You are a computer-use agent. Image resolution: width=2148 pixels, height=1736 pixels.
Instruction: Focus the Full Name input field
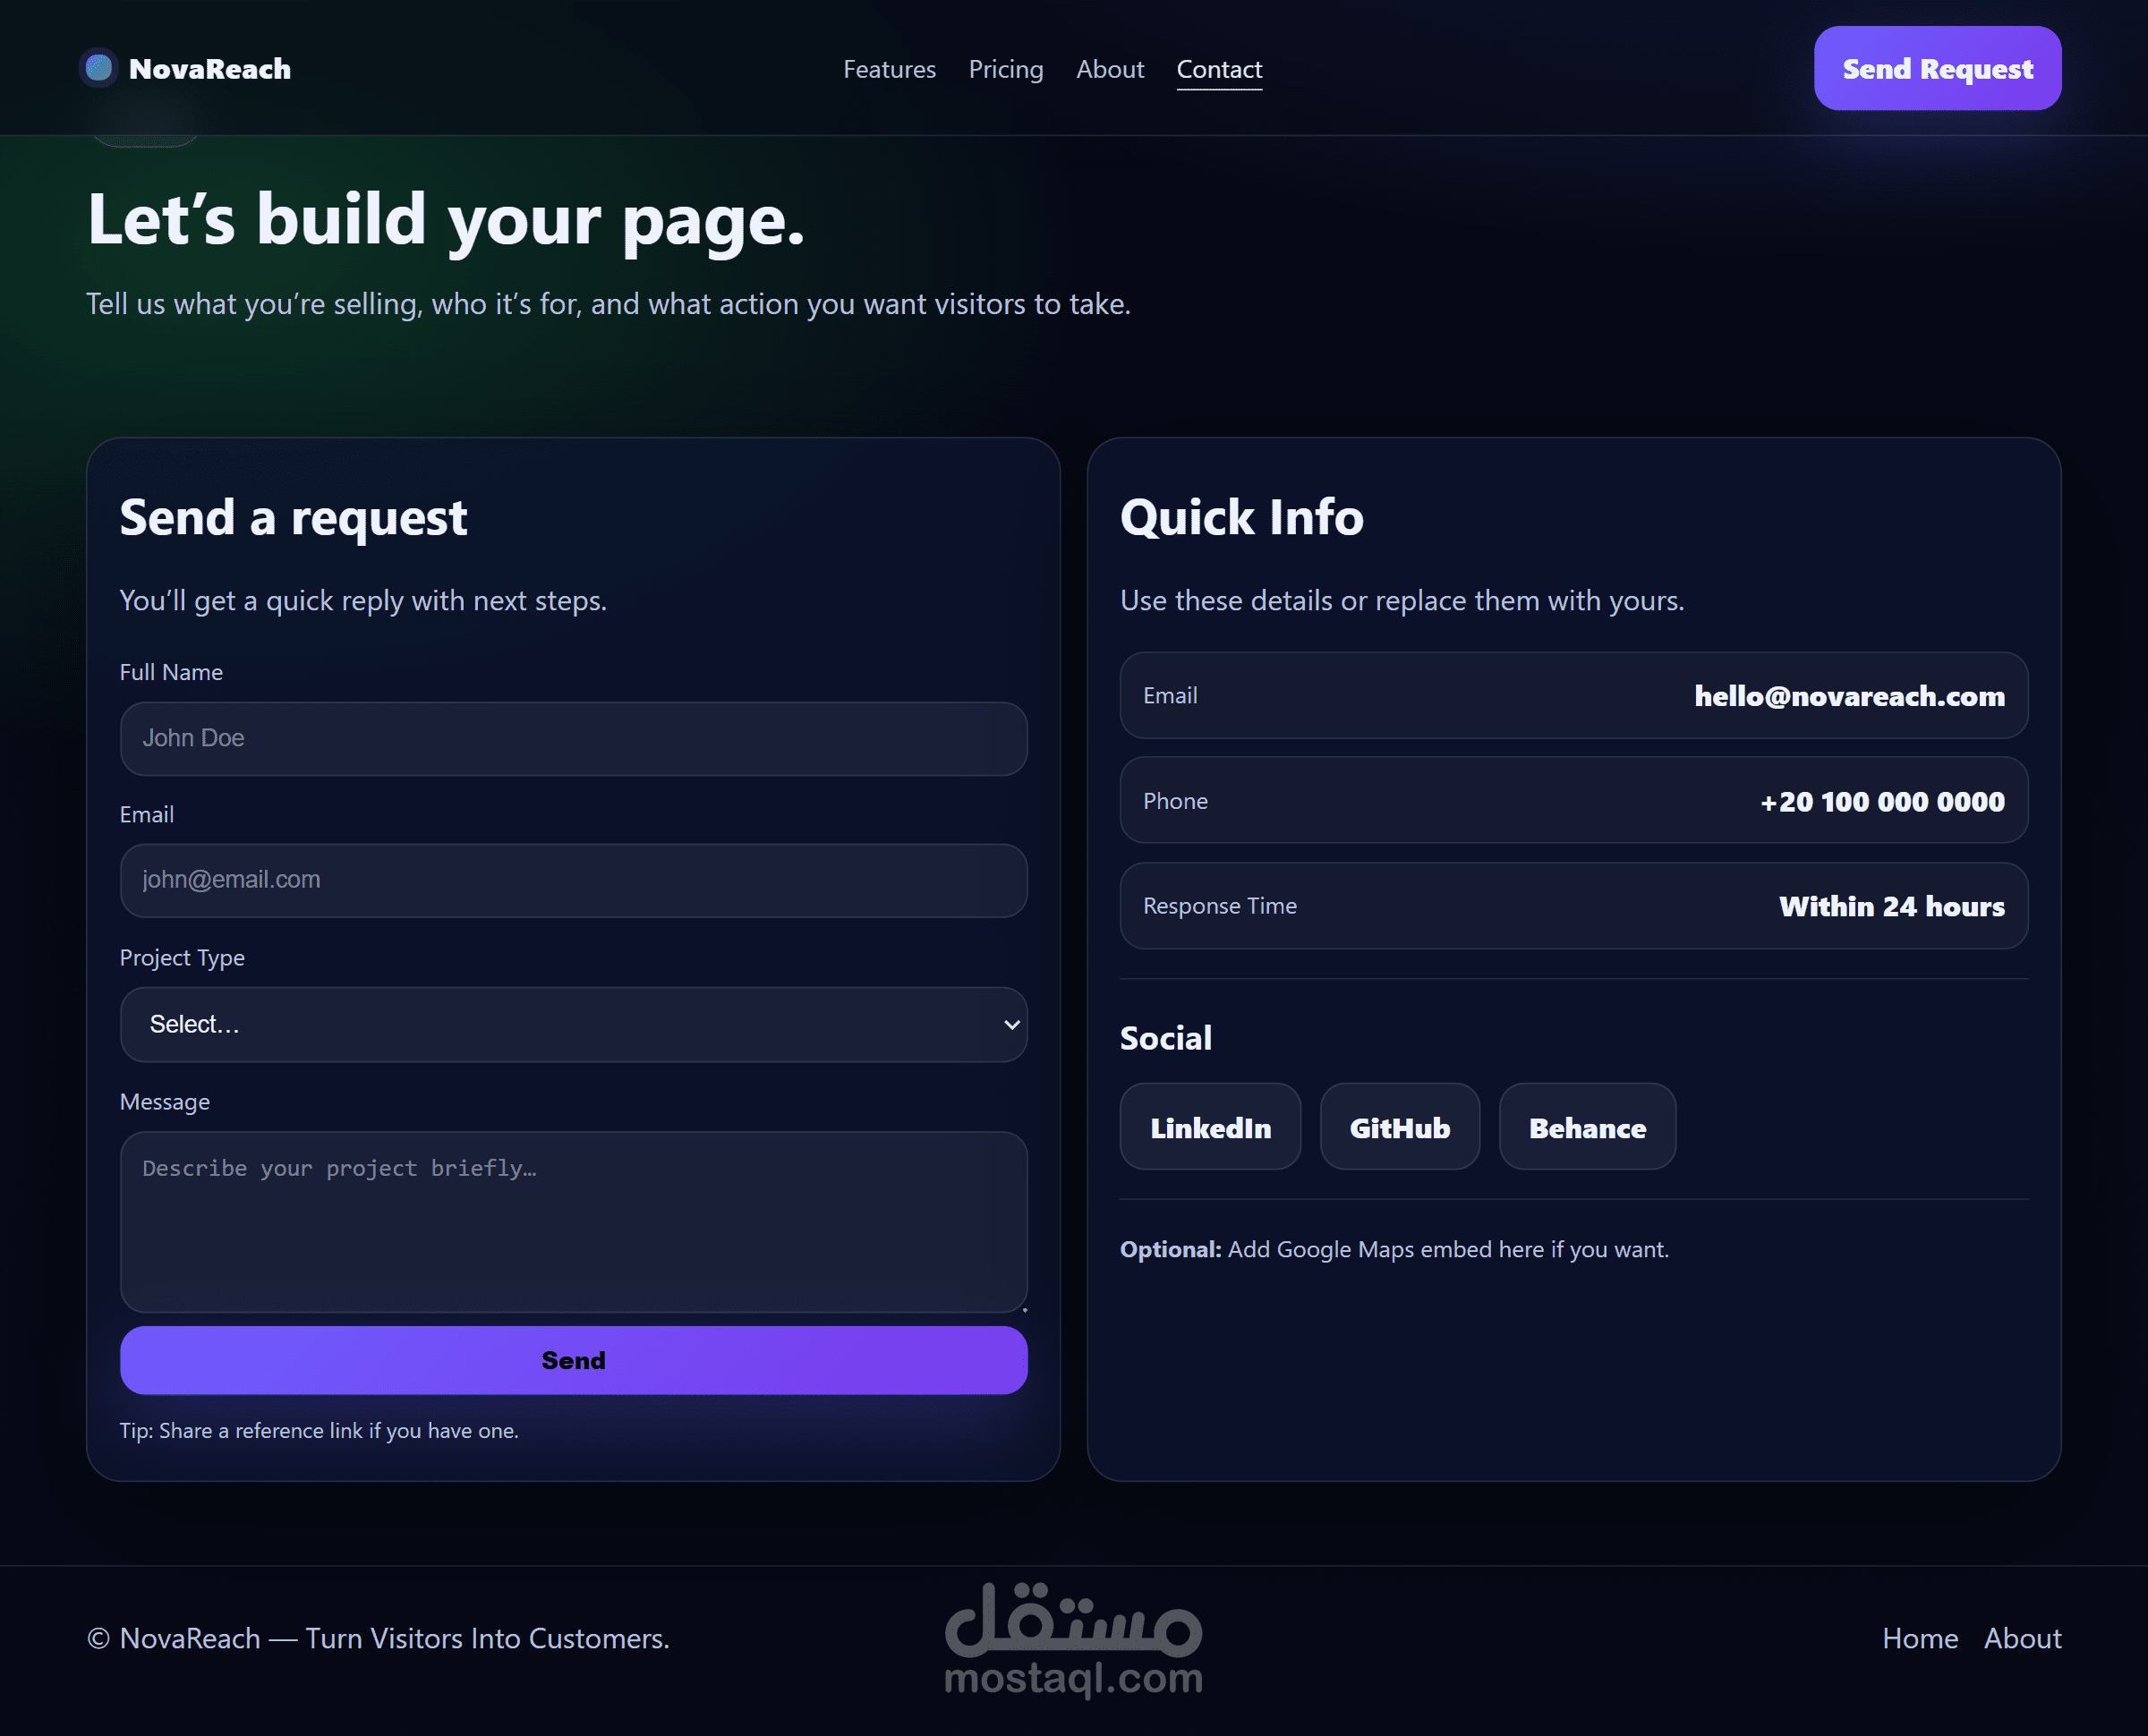click(573, 738)
